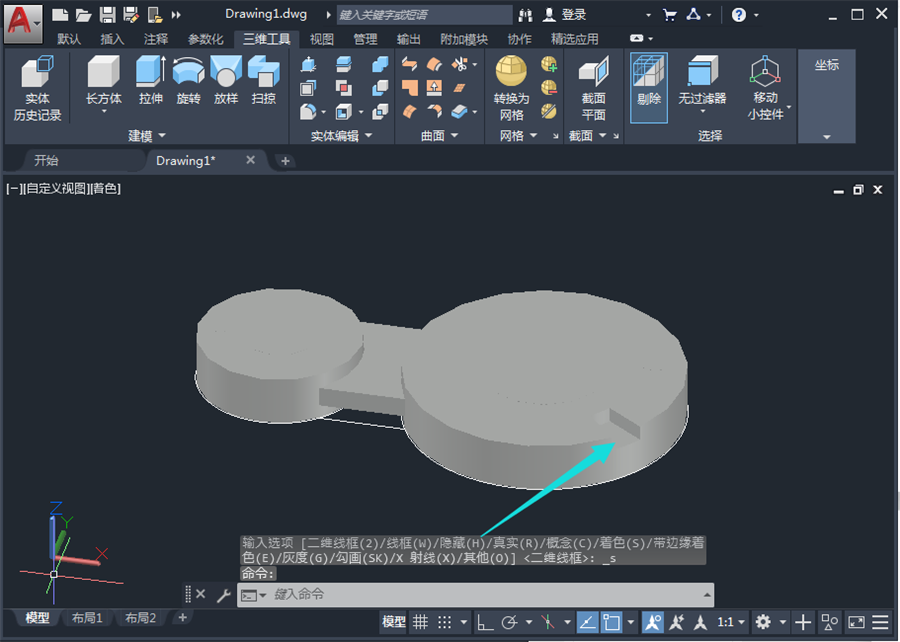Click the 模型 button in status bar
This screenshot has height=642, width=900.
394,622
